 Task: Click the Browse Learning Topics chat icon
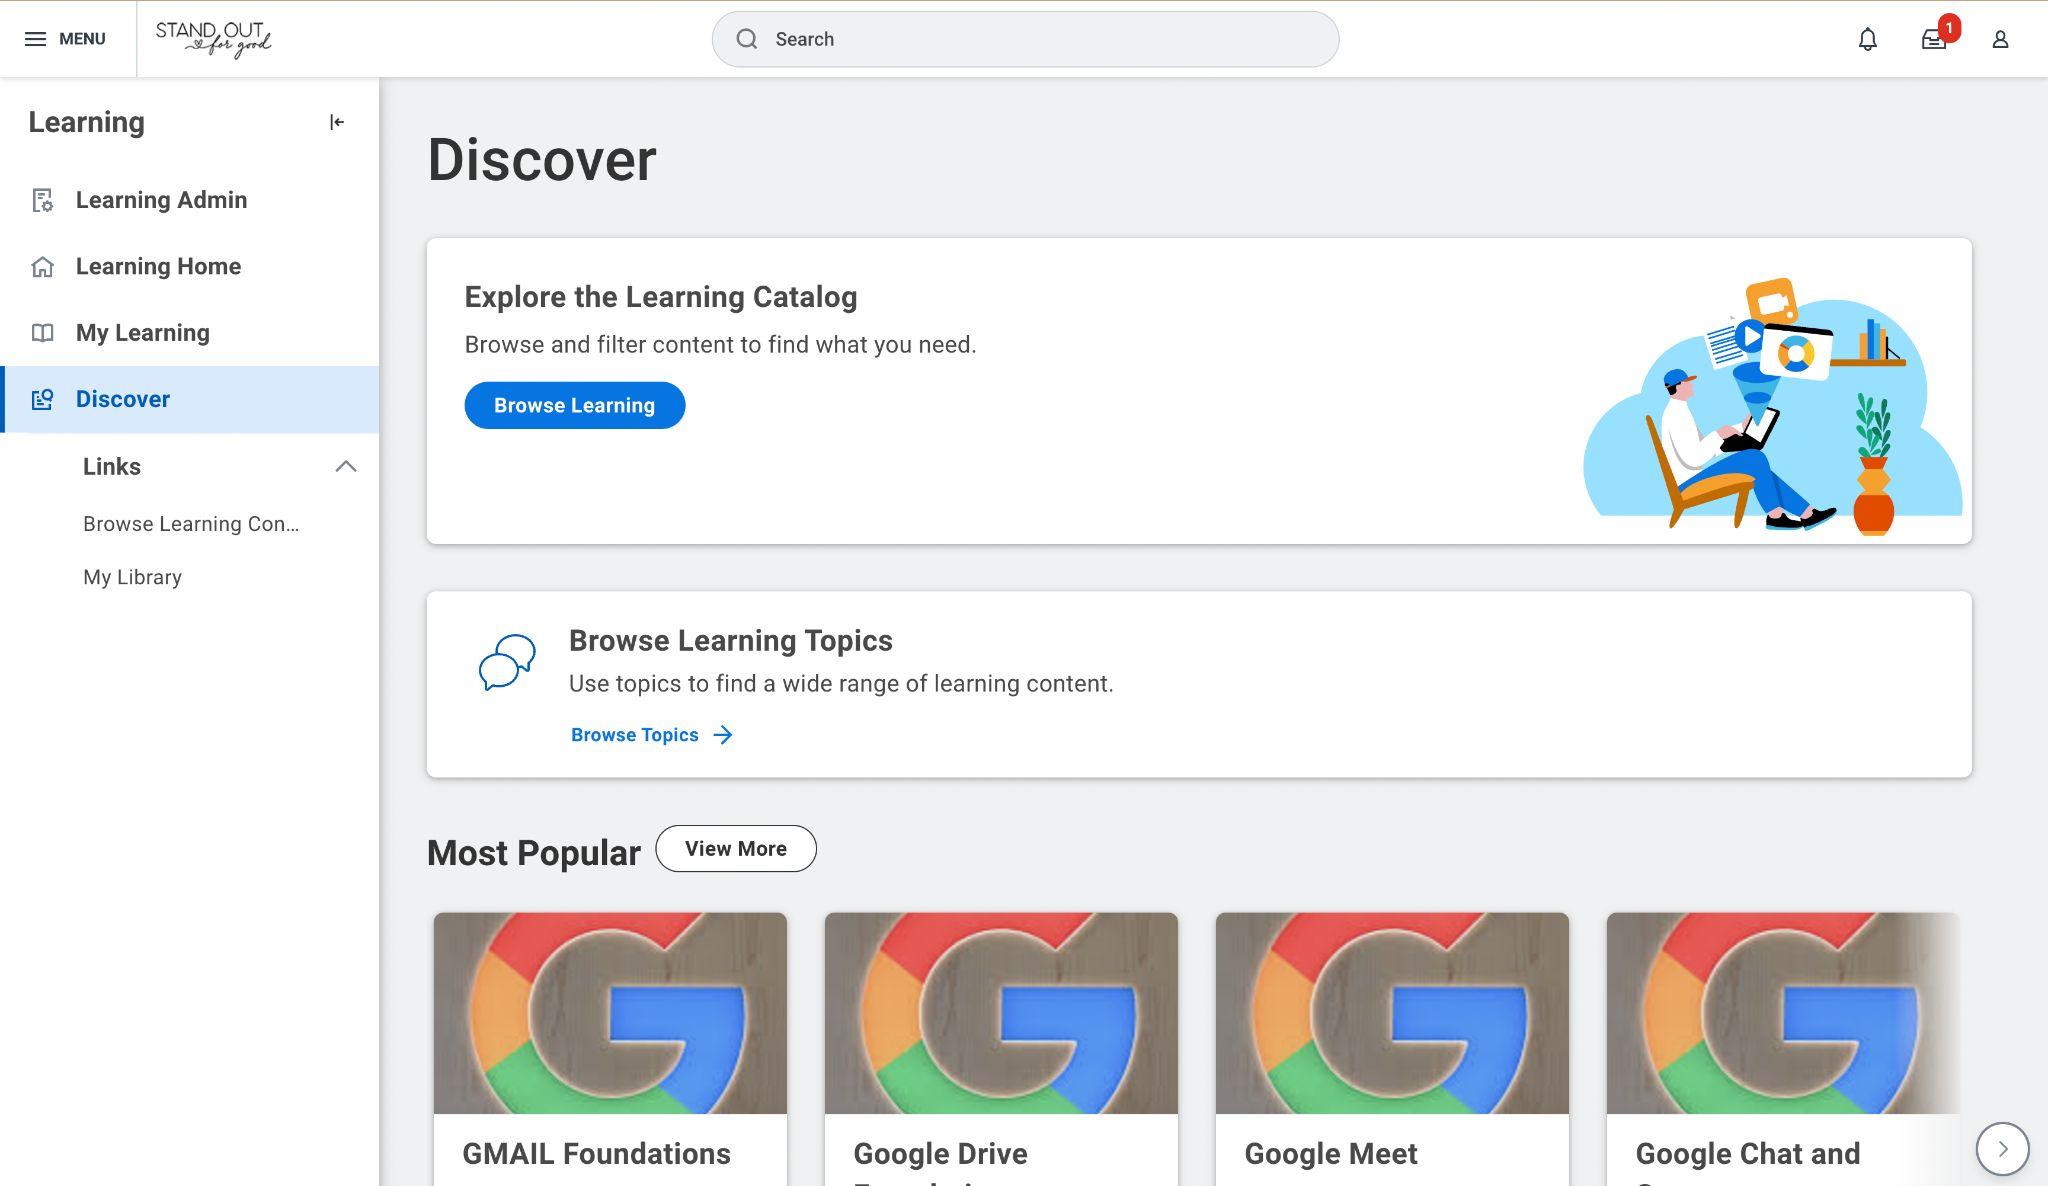pyautogui.click(x=506, y=662)
